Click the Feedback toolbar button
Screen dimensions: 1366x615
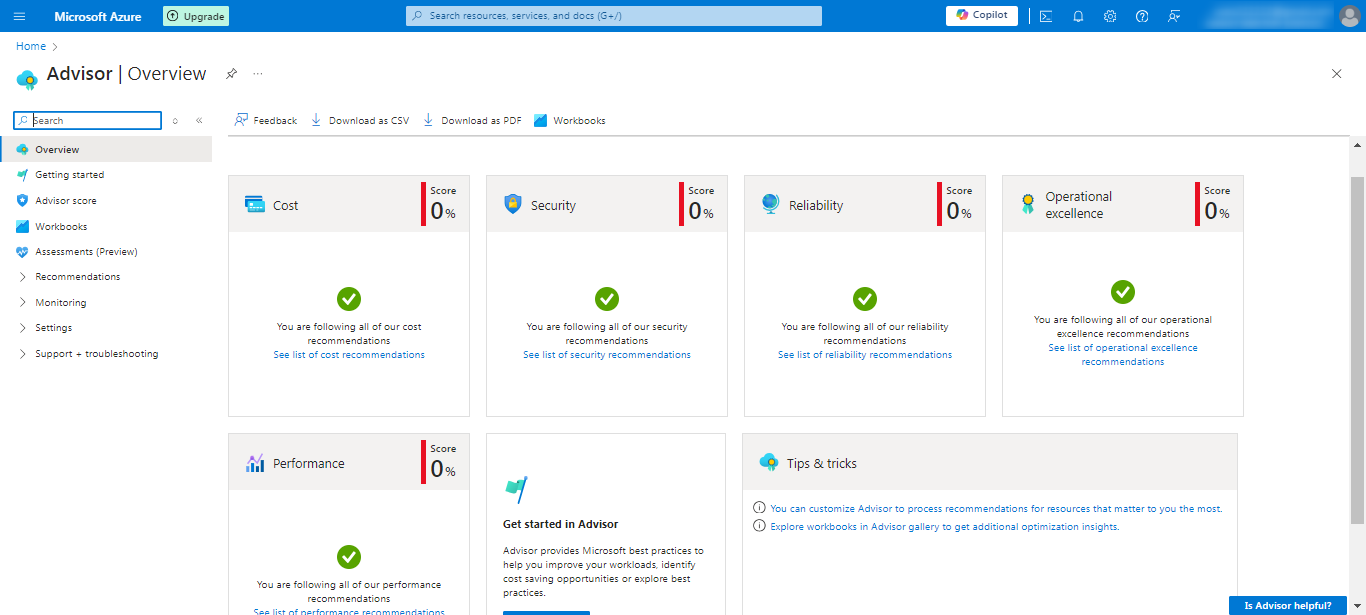pyautogui.click(x=266, y=120)
